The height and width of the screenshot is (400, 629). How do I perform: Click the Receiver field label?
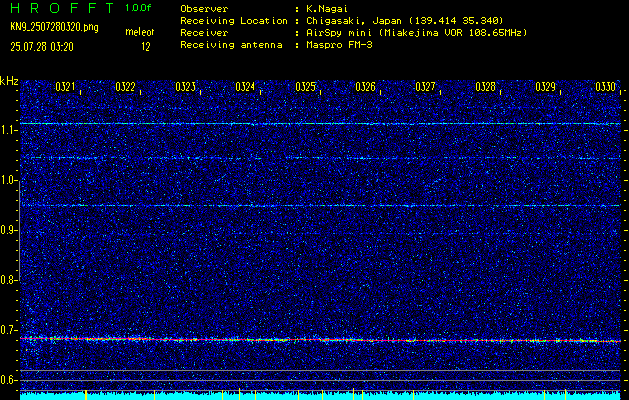pos(204,32)
